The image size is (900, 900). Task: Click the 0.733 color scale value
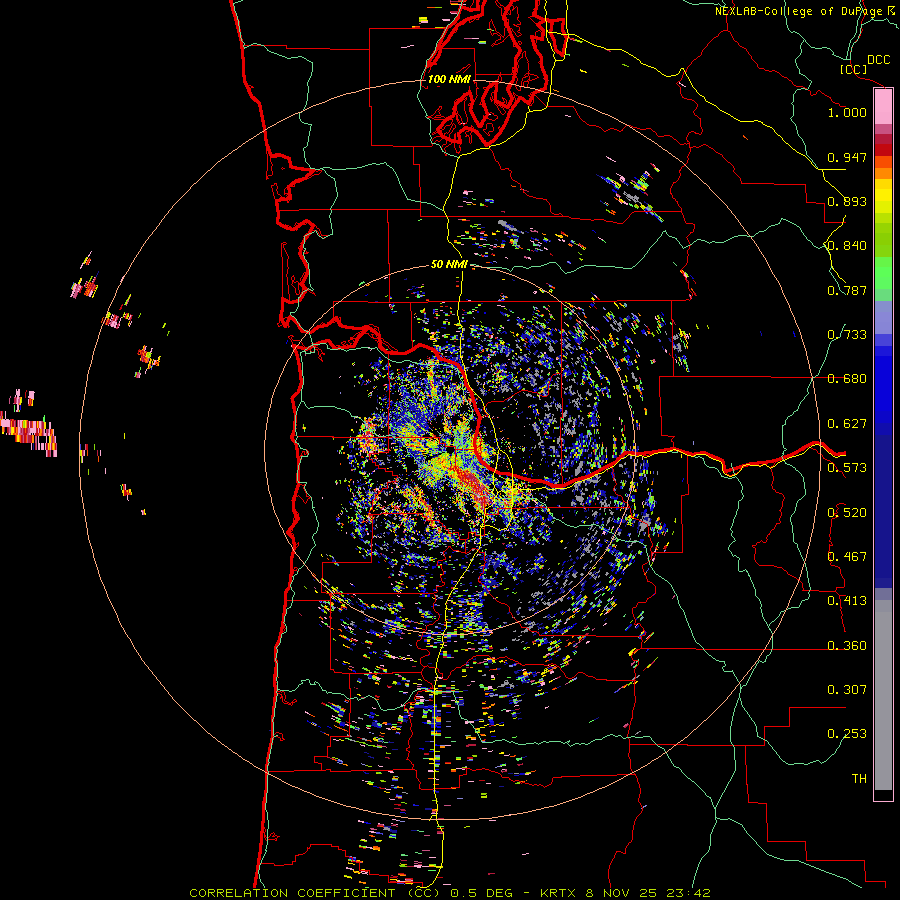pos(847,335)
